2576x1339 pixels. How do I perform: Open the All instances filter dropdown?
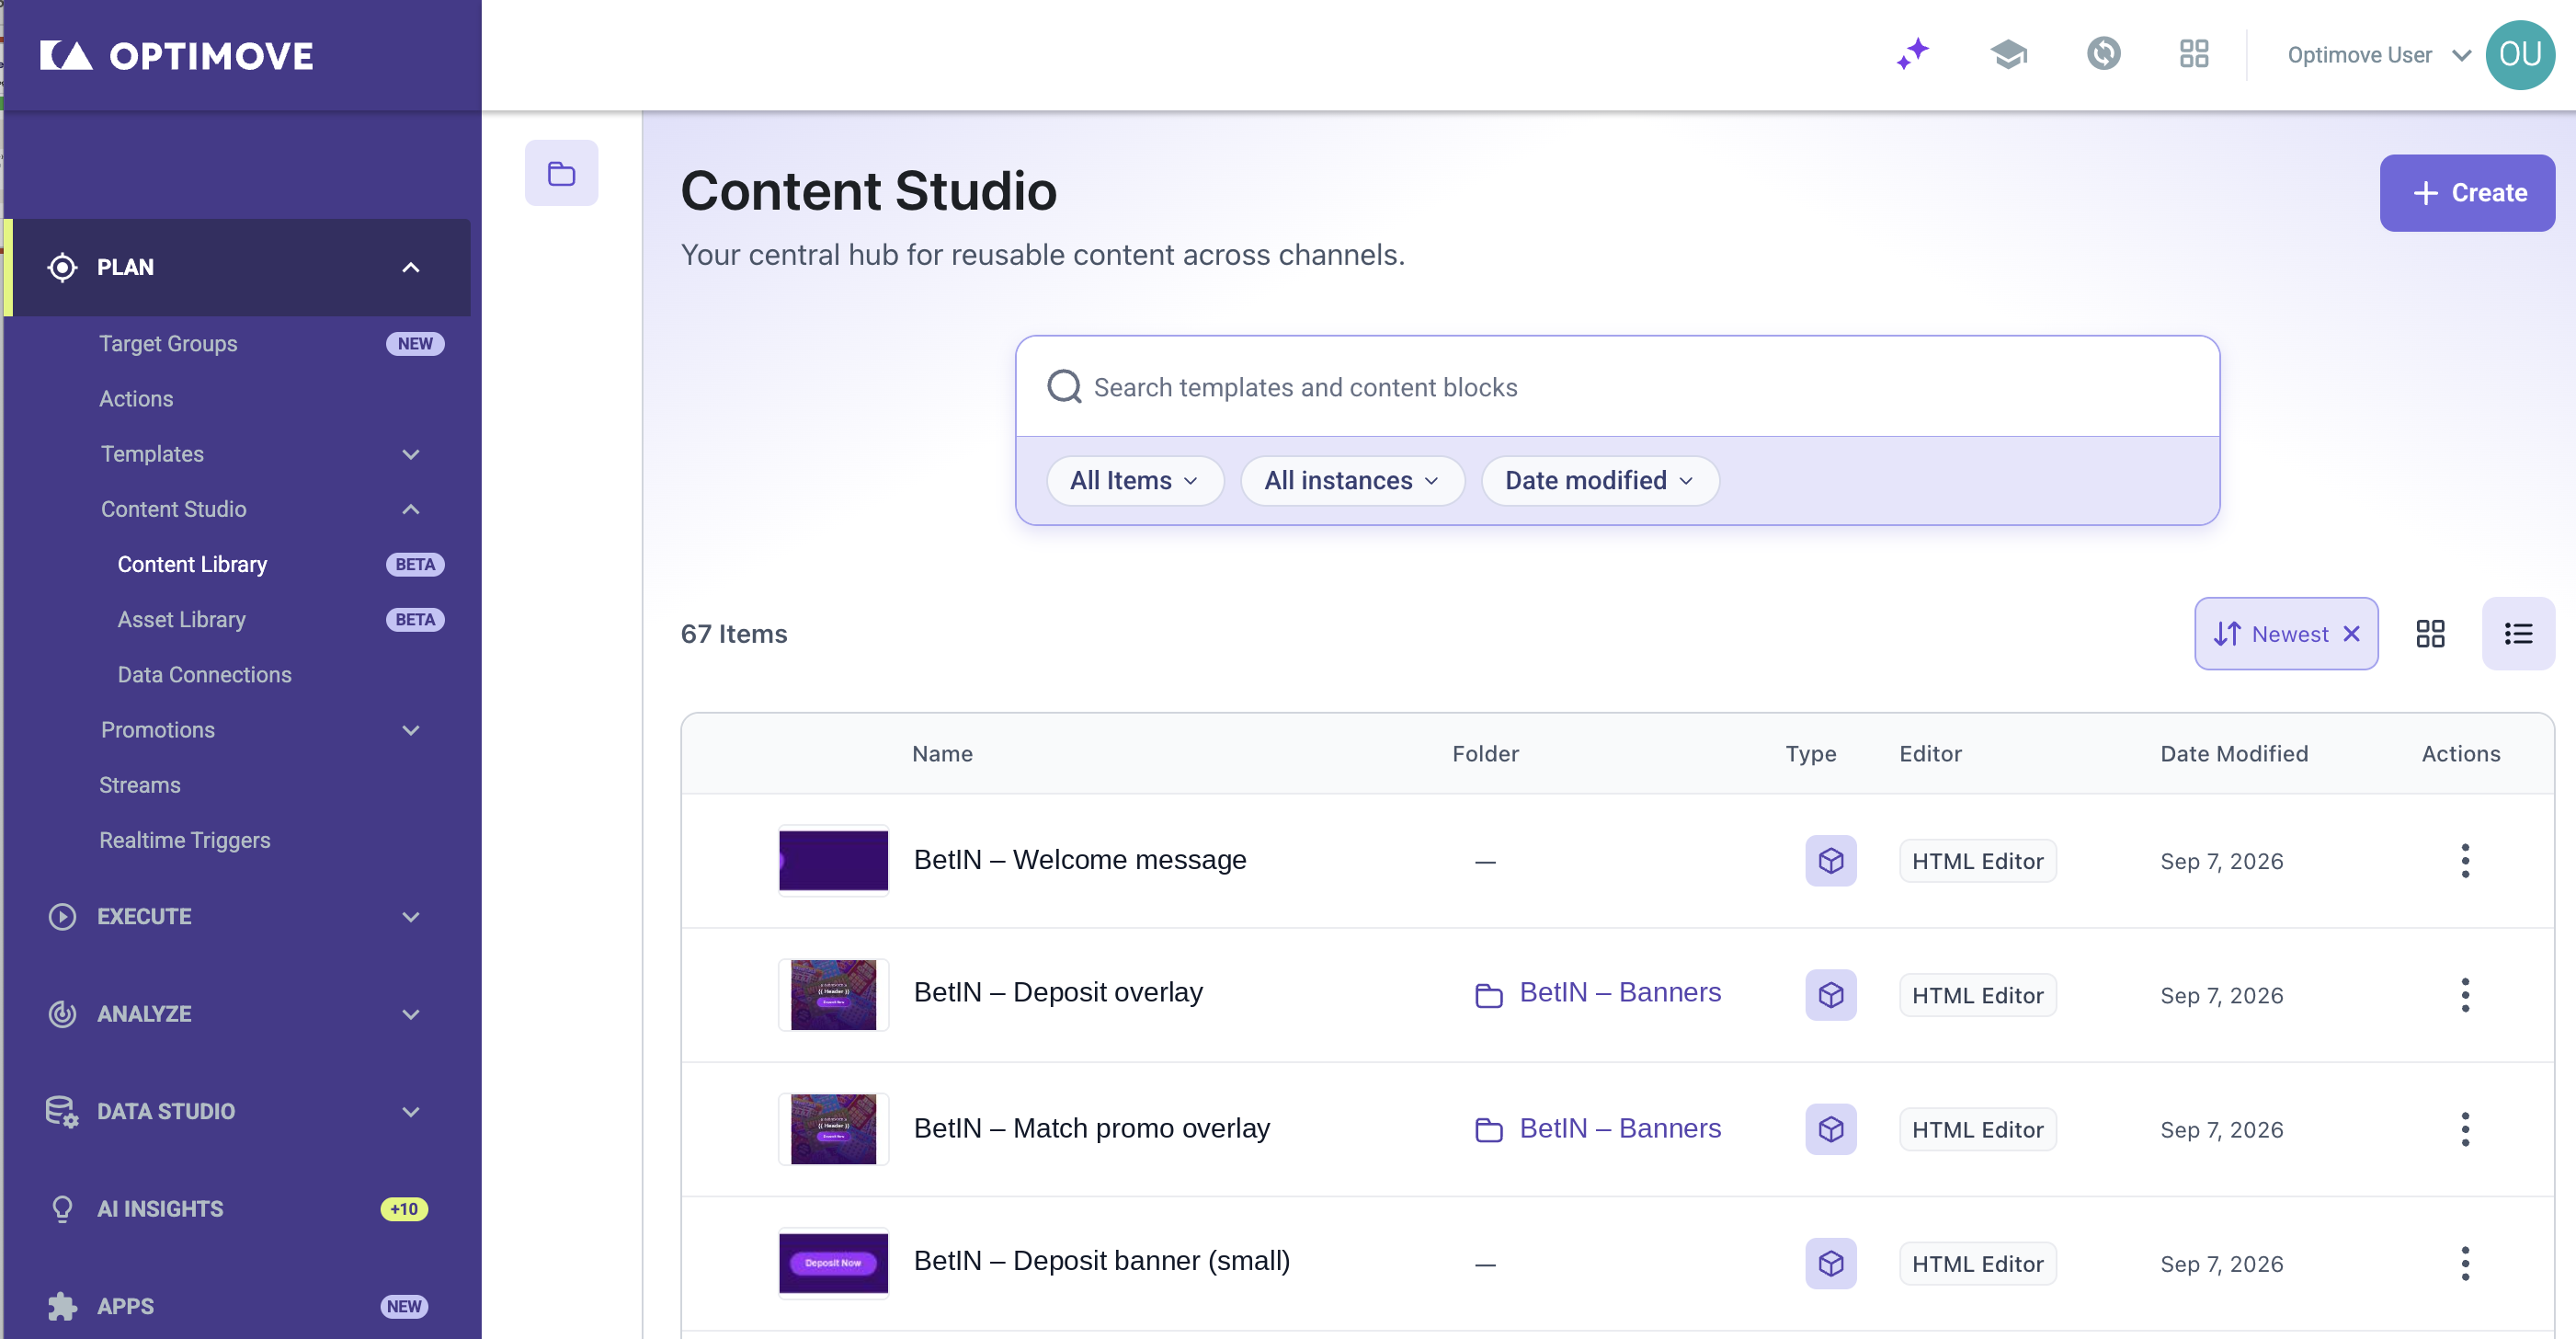[x=1352, y=480]
